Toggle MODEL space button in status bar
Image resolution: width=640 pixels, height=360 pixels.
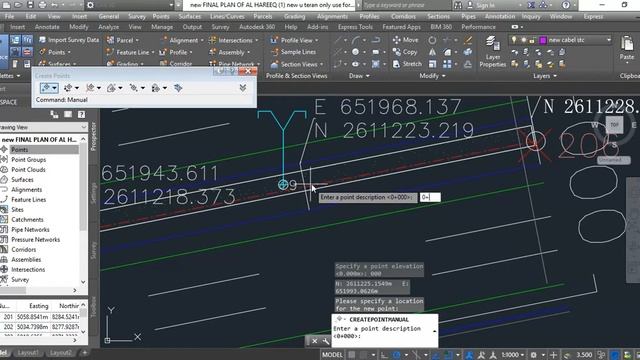(332, 355)
